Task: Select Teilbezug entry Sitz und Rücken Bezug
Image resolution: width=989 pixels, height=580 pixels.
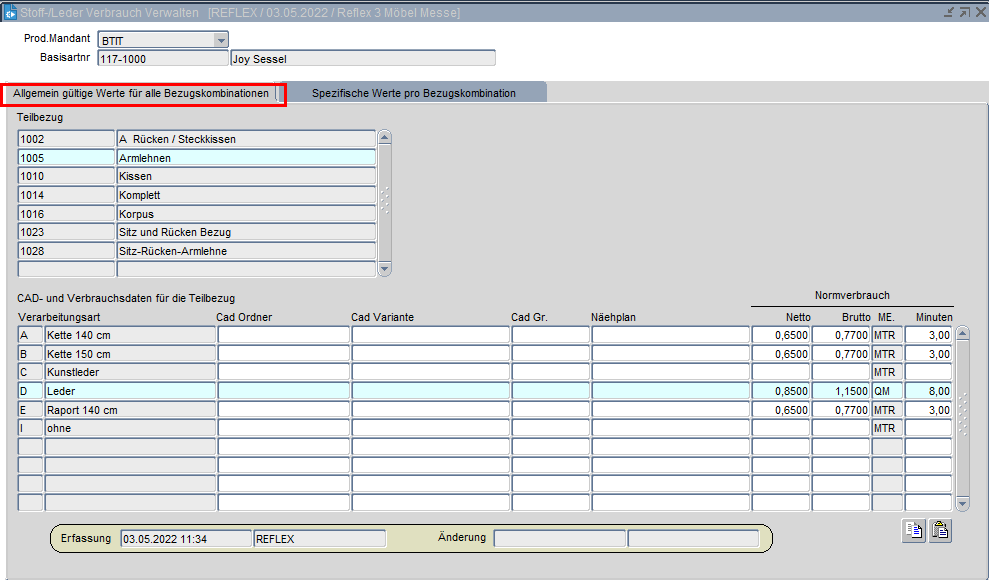Action: click(245, 232)
